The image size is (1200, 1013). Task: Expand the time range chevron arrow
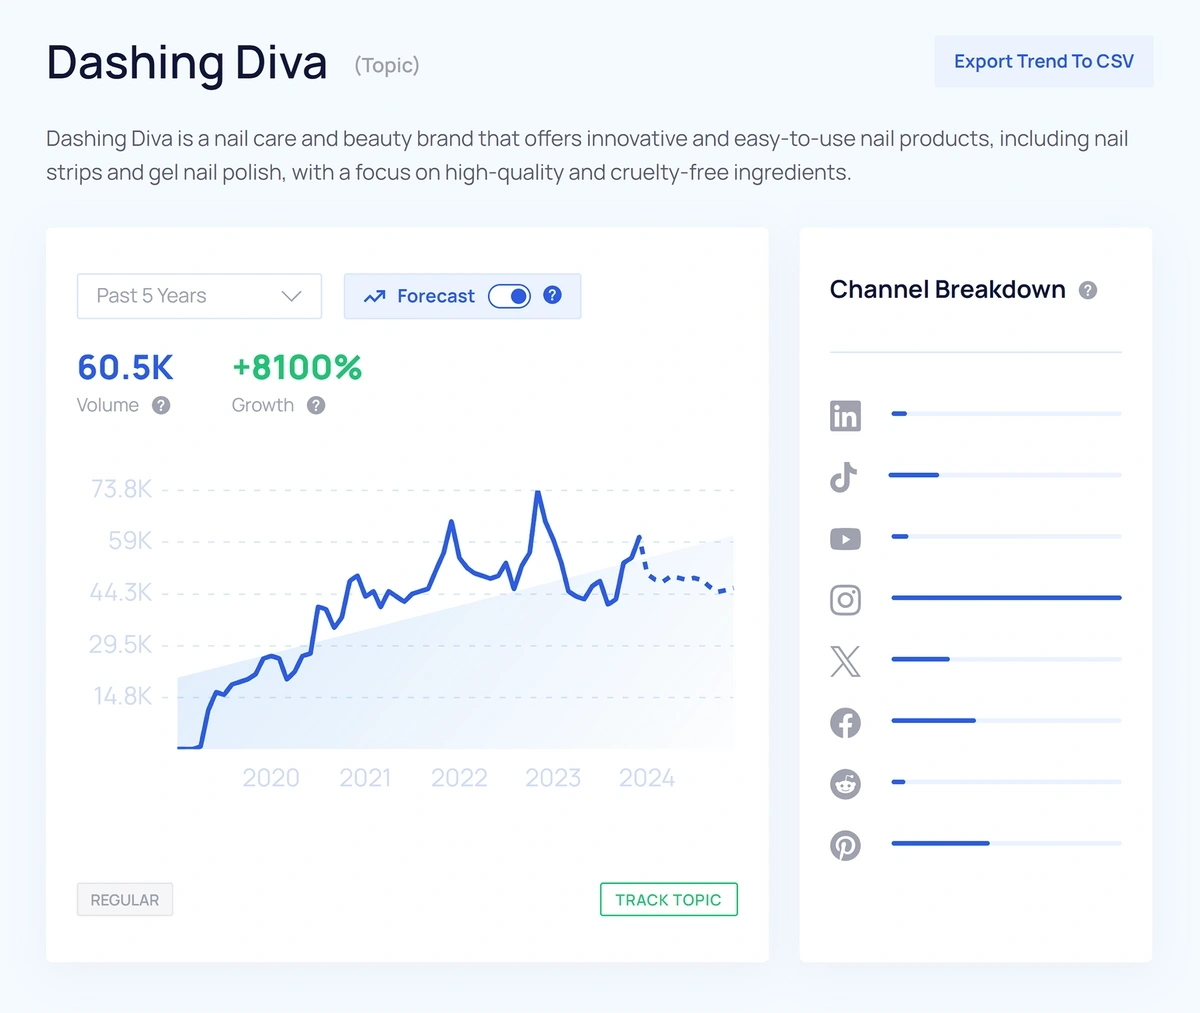coord(291,296)
